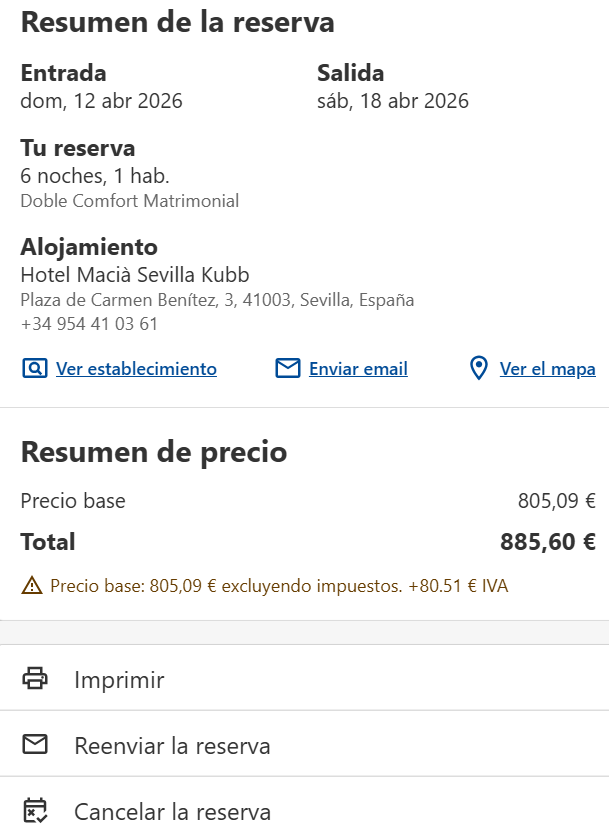Click the magnifier icon beside Ver establecimiento
This screenshot has width=609, height=839.
tap(34, 369)
